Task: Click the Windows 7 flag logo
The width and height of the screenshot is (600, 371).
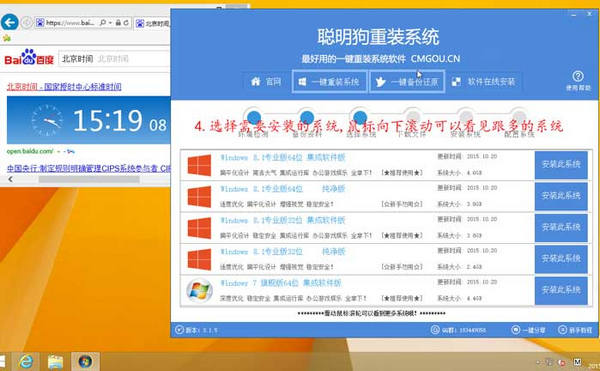Action: 199,291
